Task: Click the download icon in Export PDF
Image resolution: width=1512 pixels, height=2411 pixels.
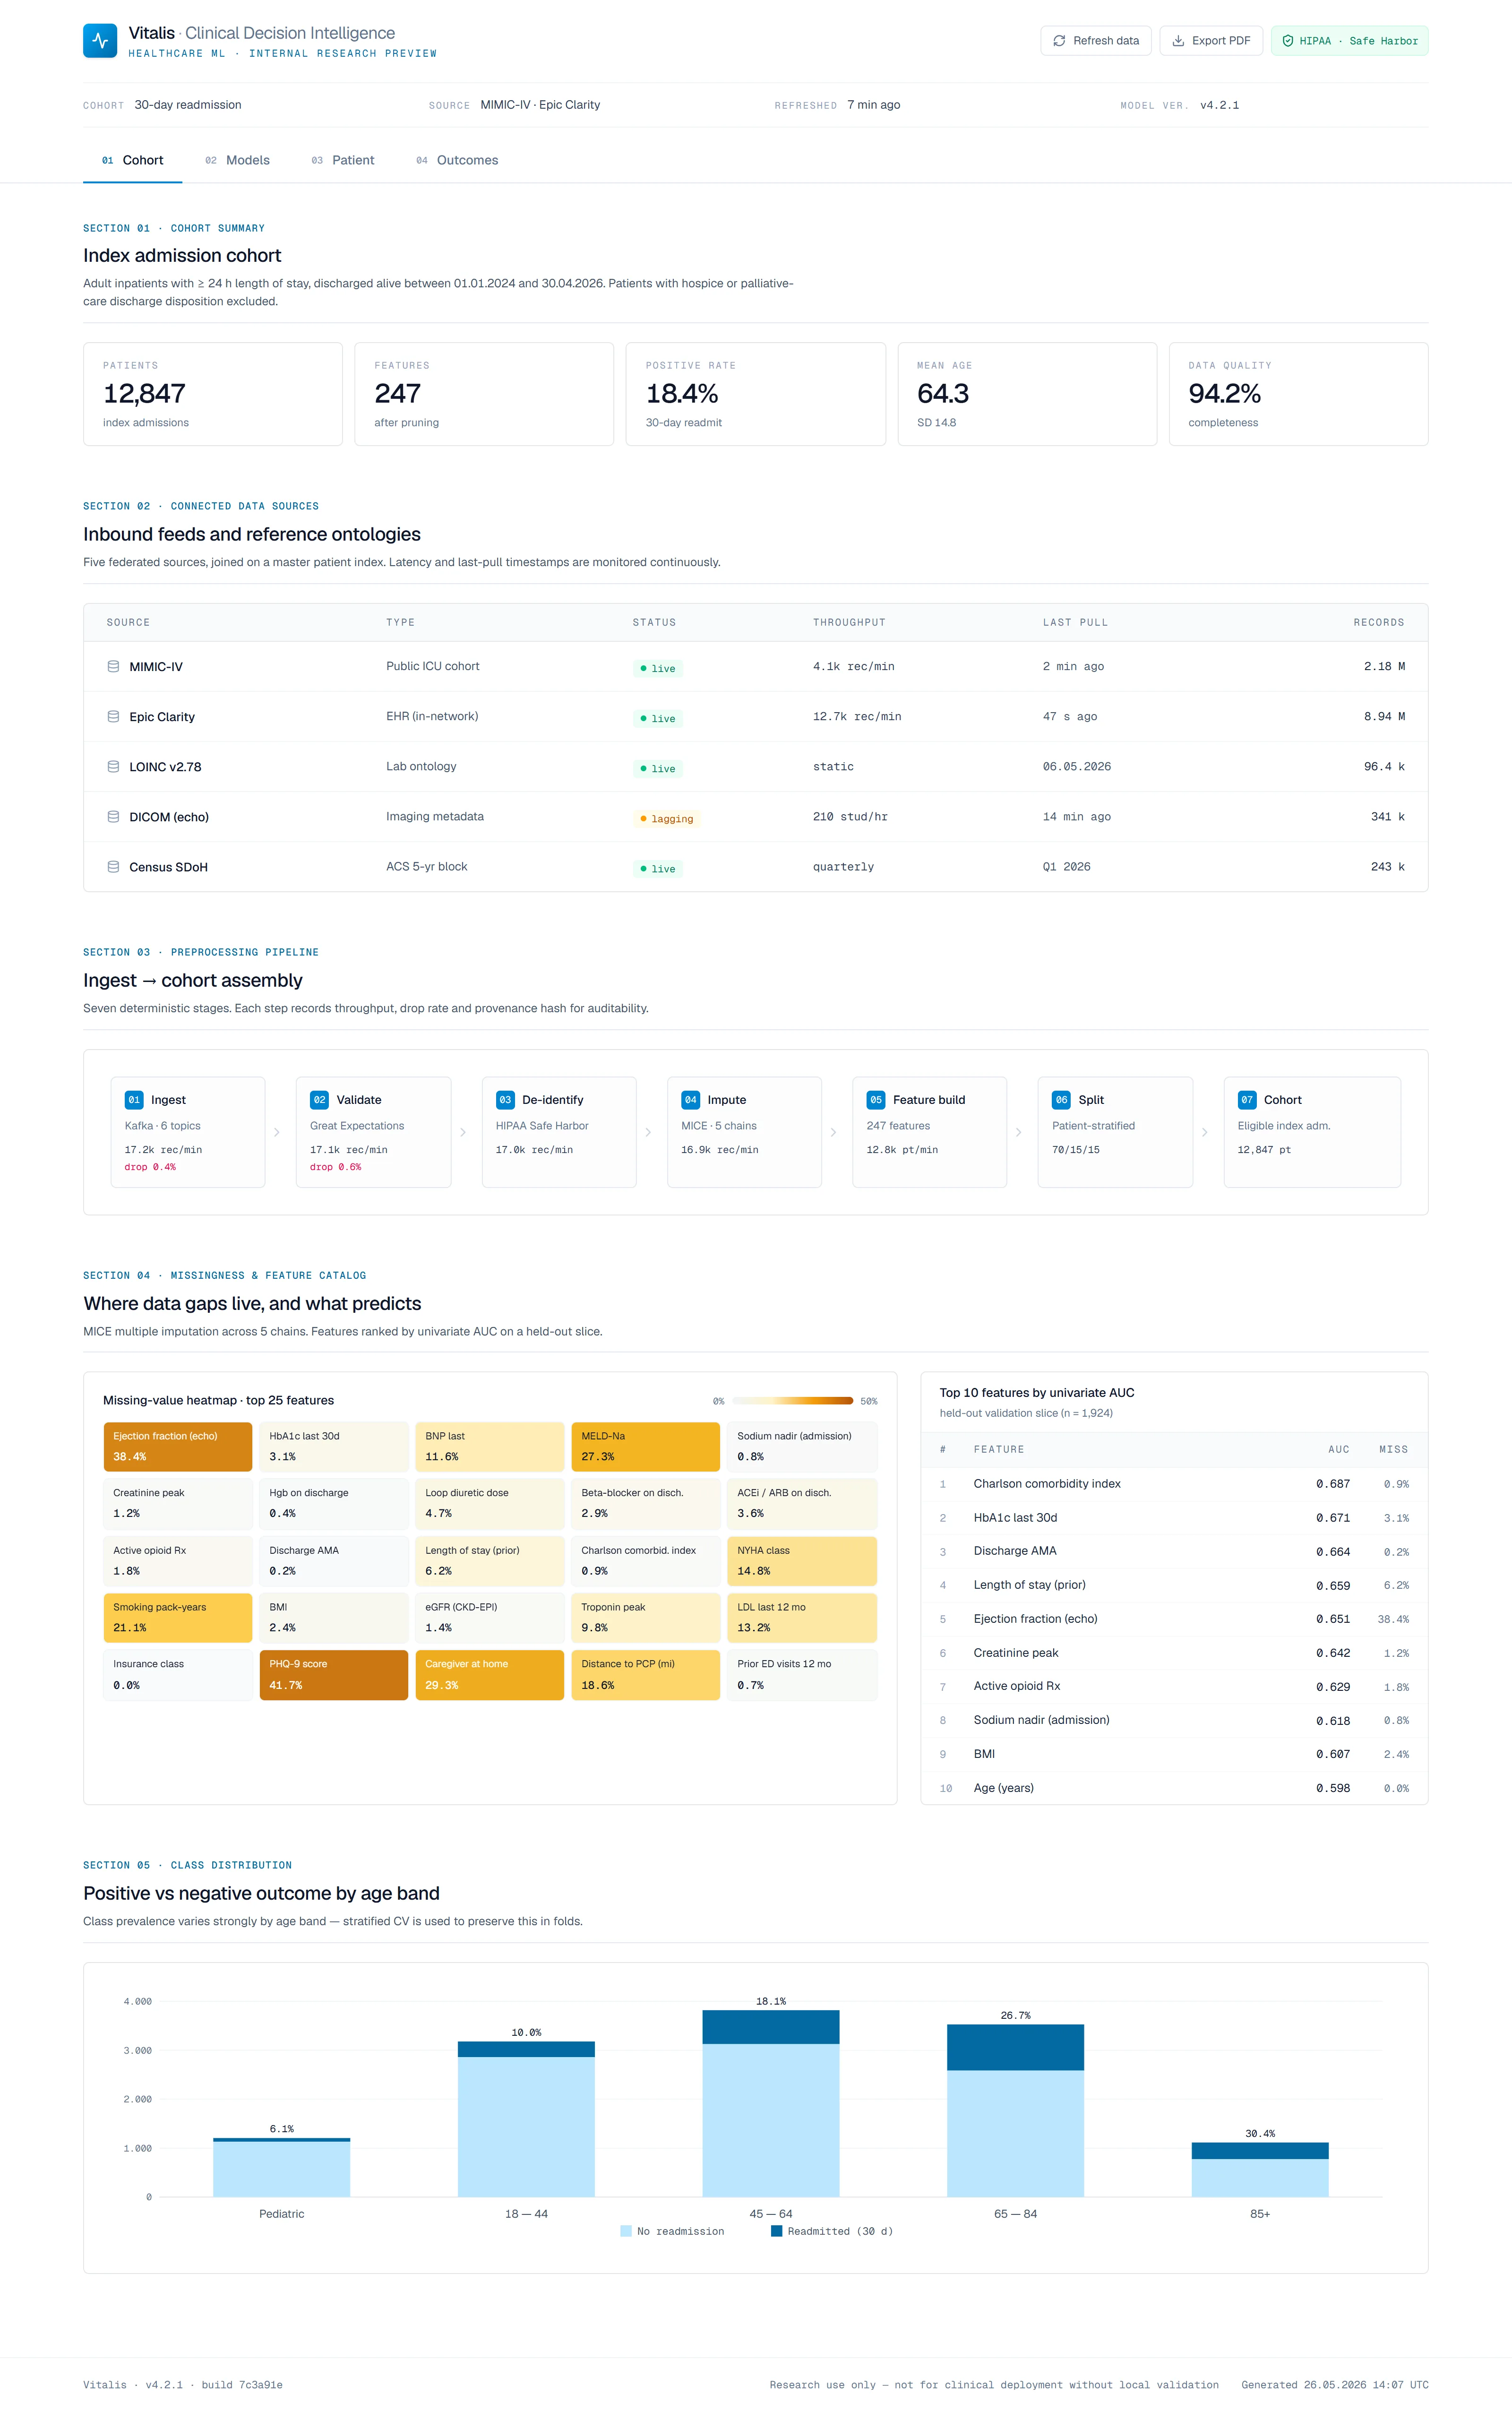Action: click(1178, 41)
